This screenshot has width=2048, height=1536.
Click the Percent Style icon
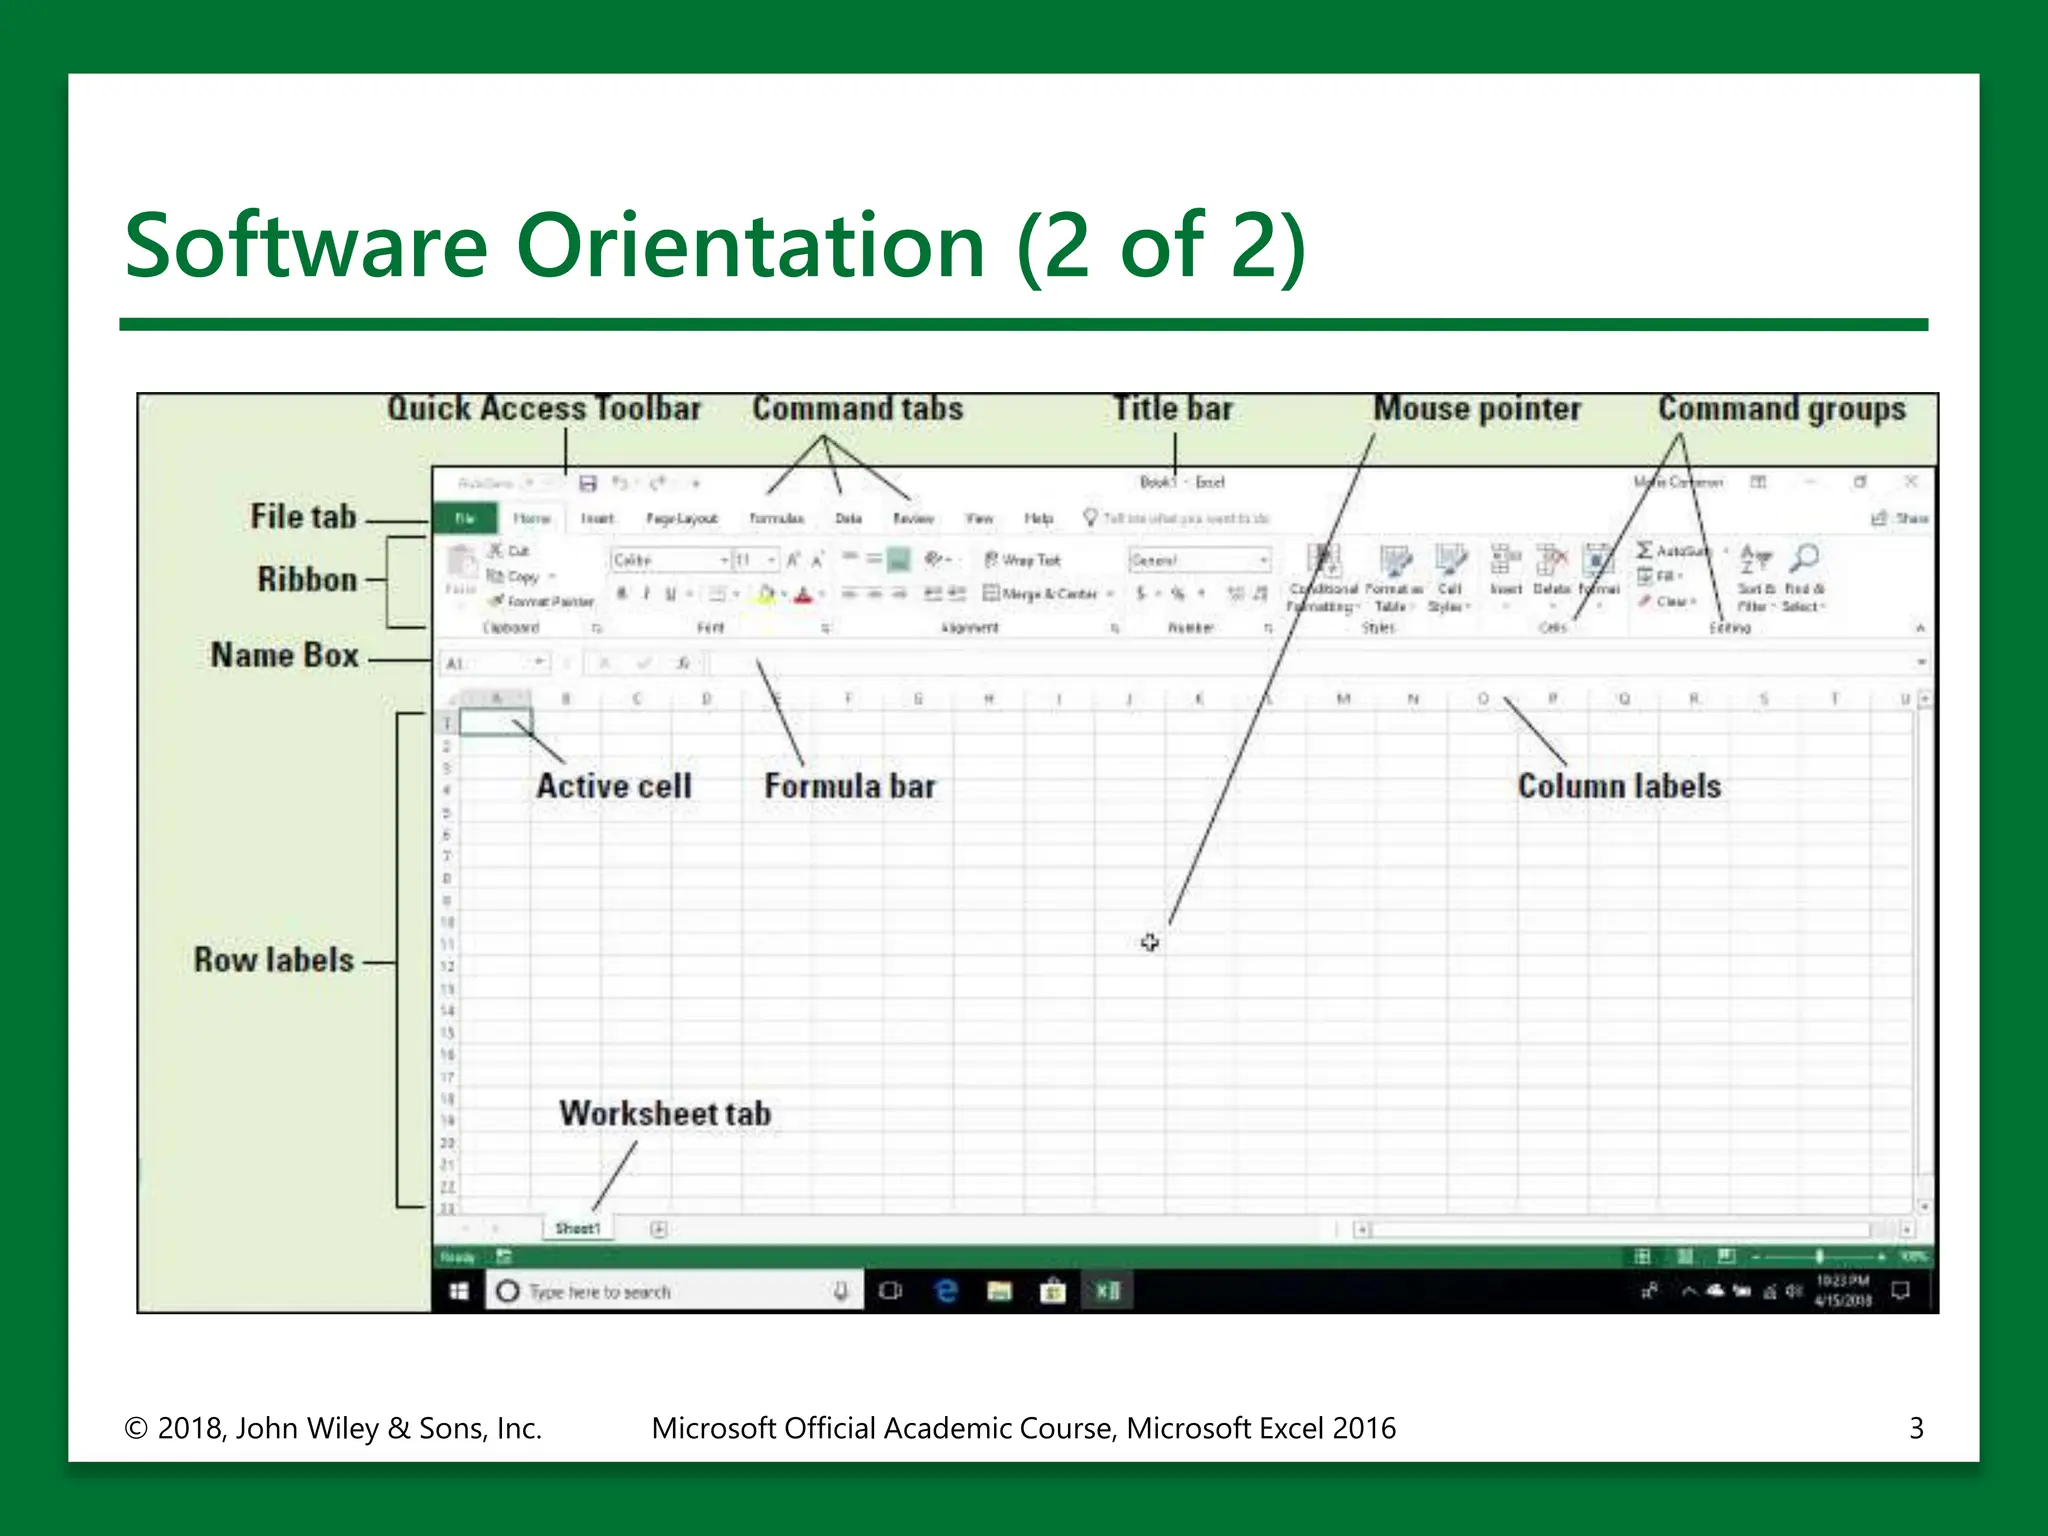1177,593
